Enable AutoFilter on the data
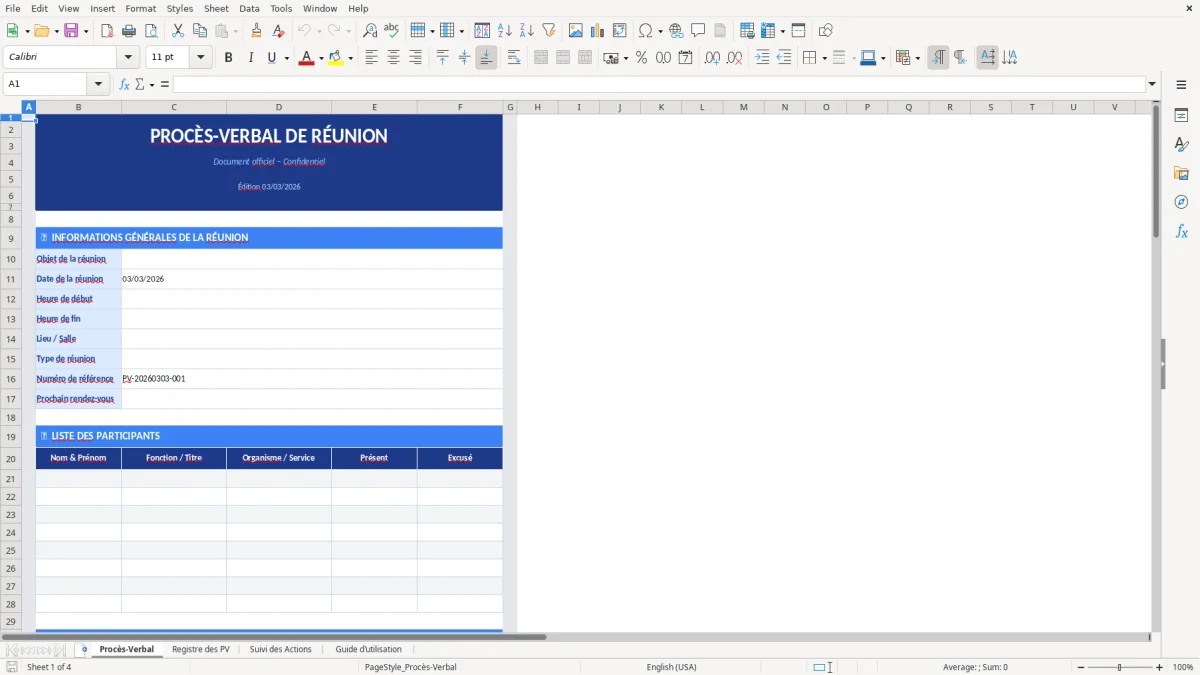 548,30
